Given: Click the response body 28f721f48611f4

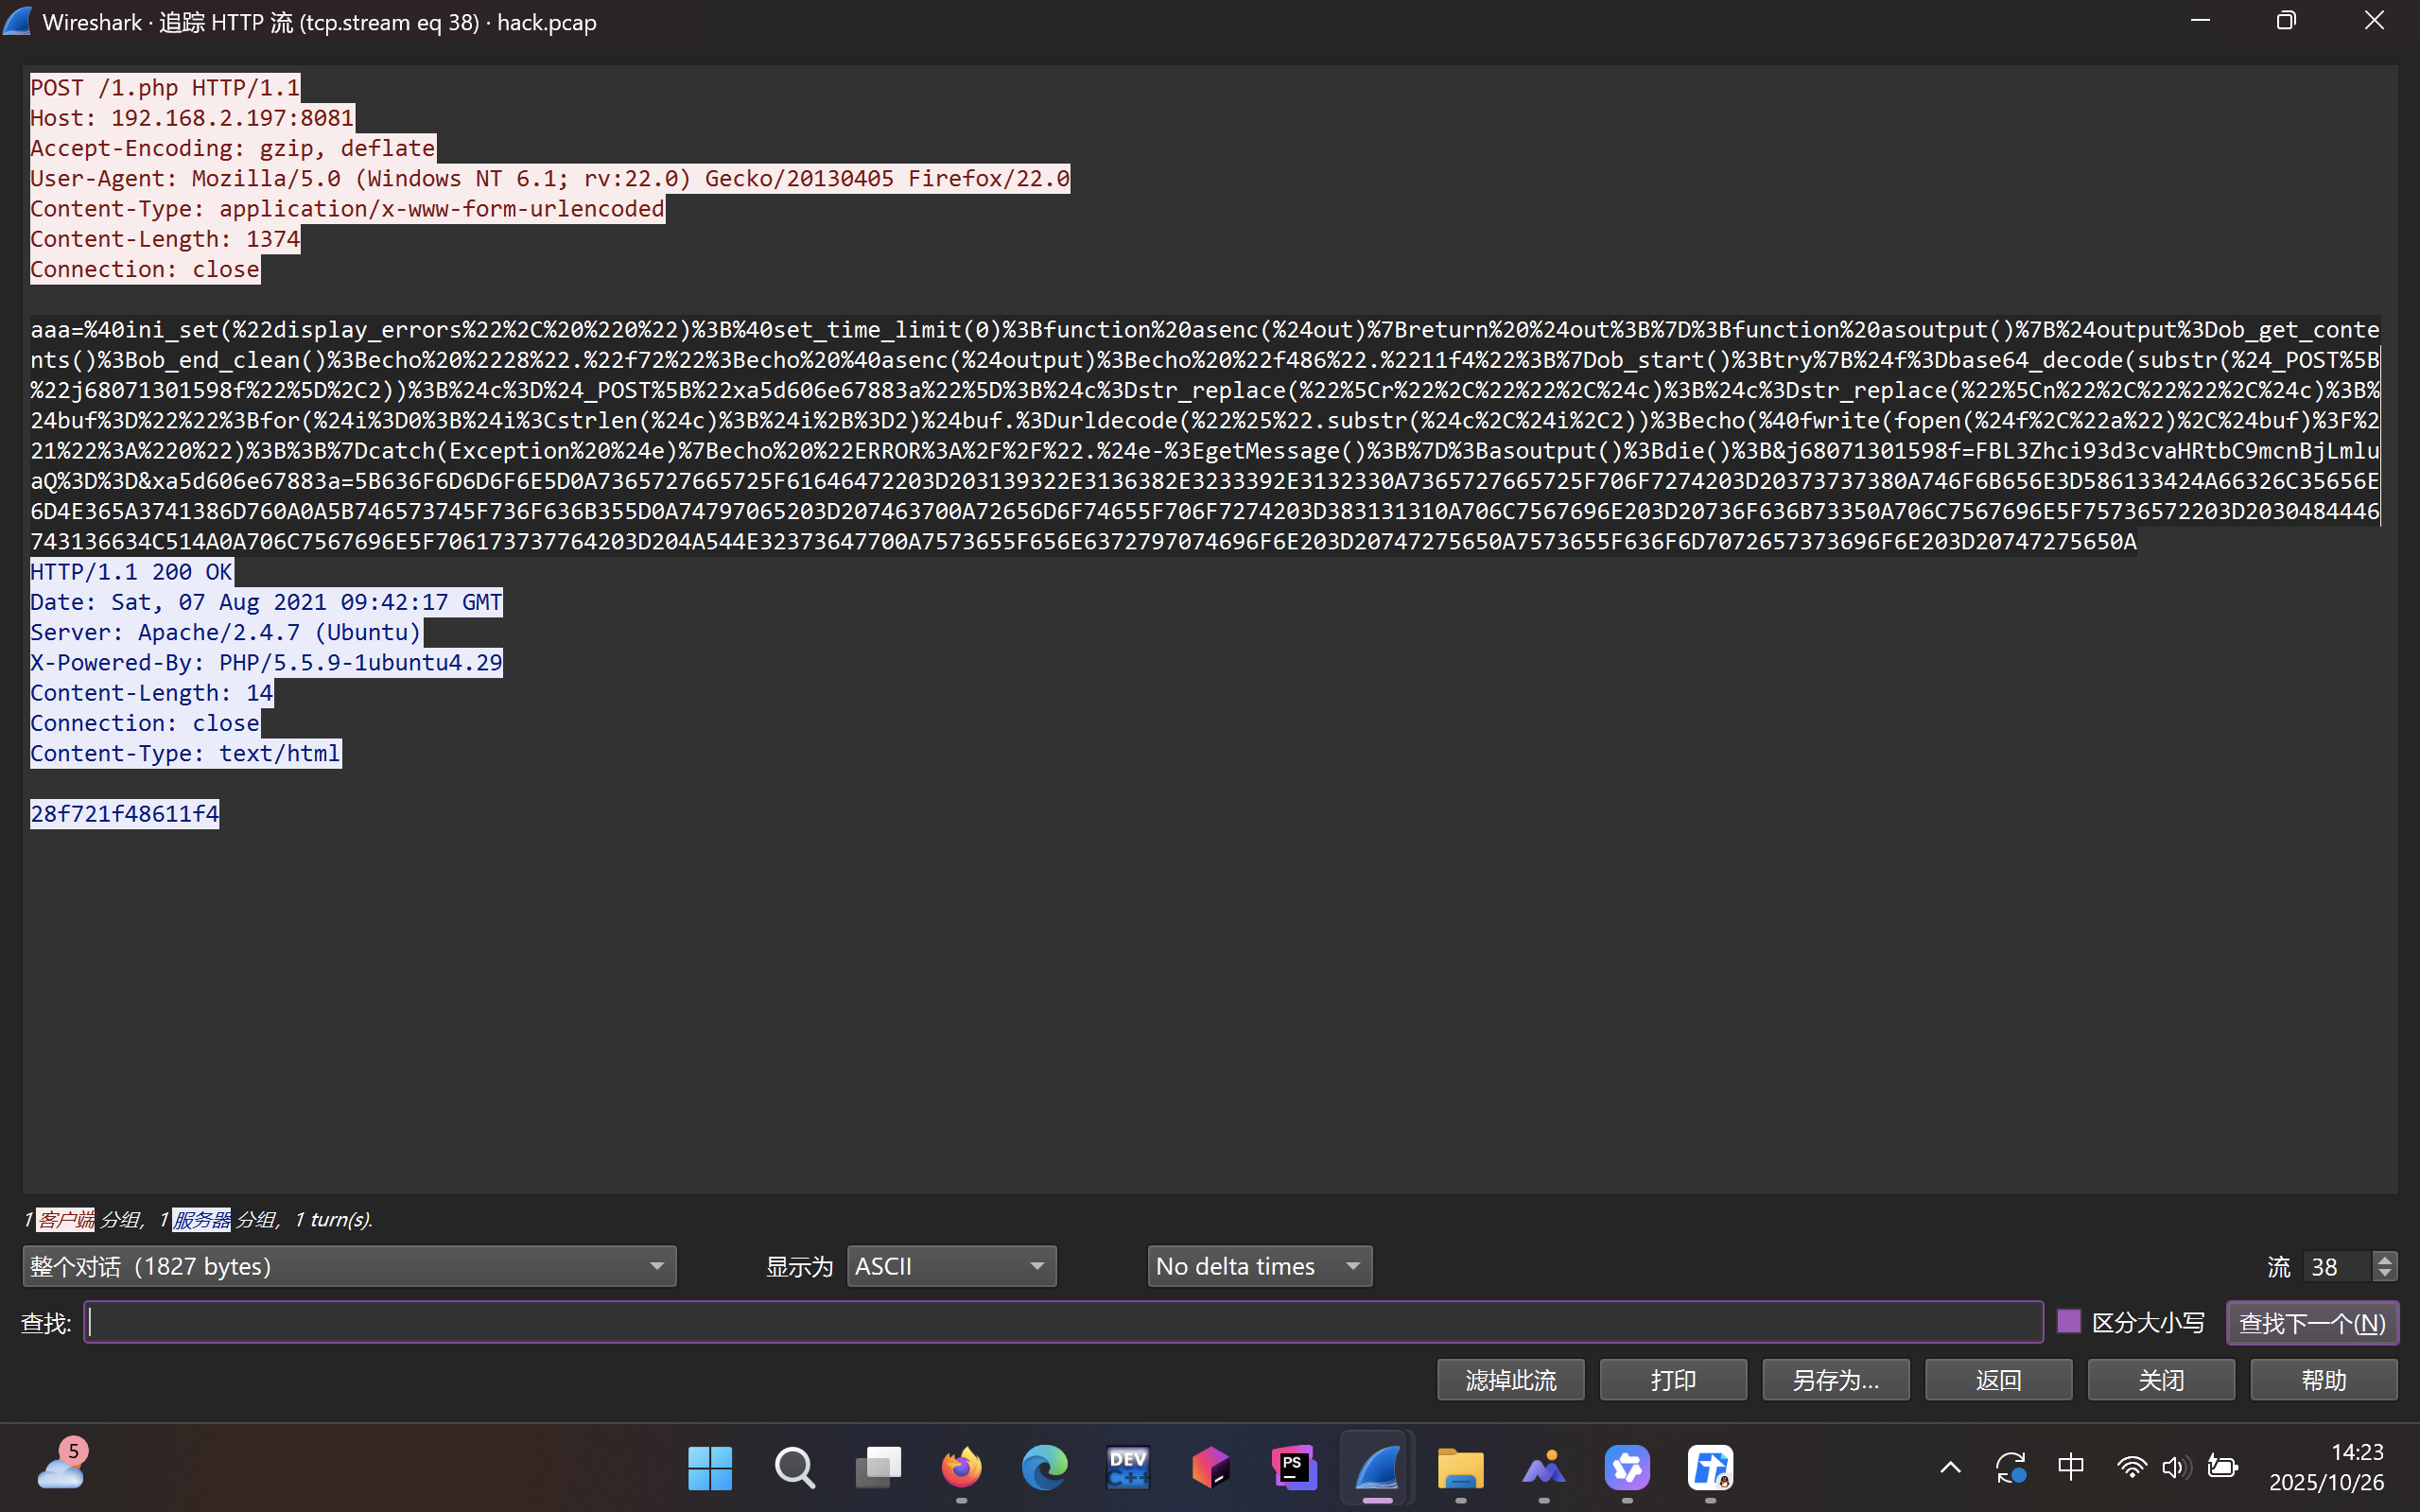Looking at the screenshot, I should click(x=125, y=814).
